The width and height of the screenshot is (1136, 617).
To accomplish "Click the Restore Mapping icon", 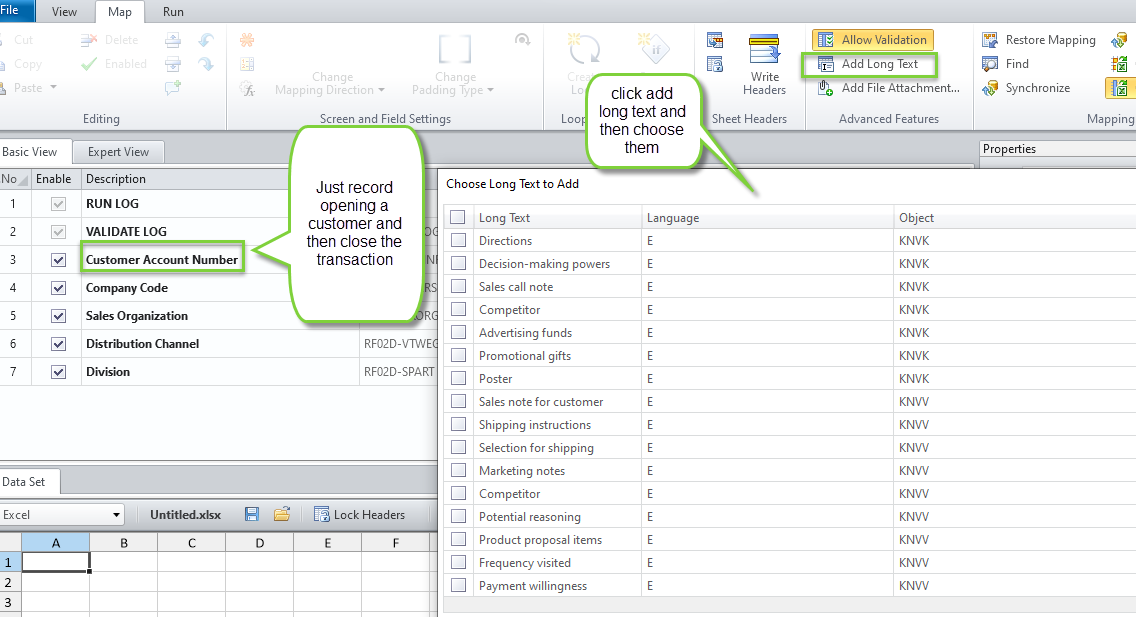I will (x=990, y=40).
